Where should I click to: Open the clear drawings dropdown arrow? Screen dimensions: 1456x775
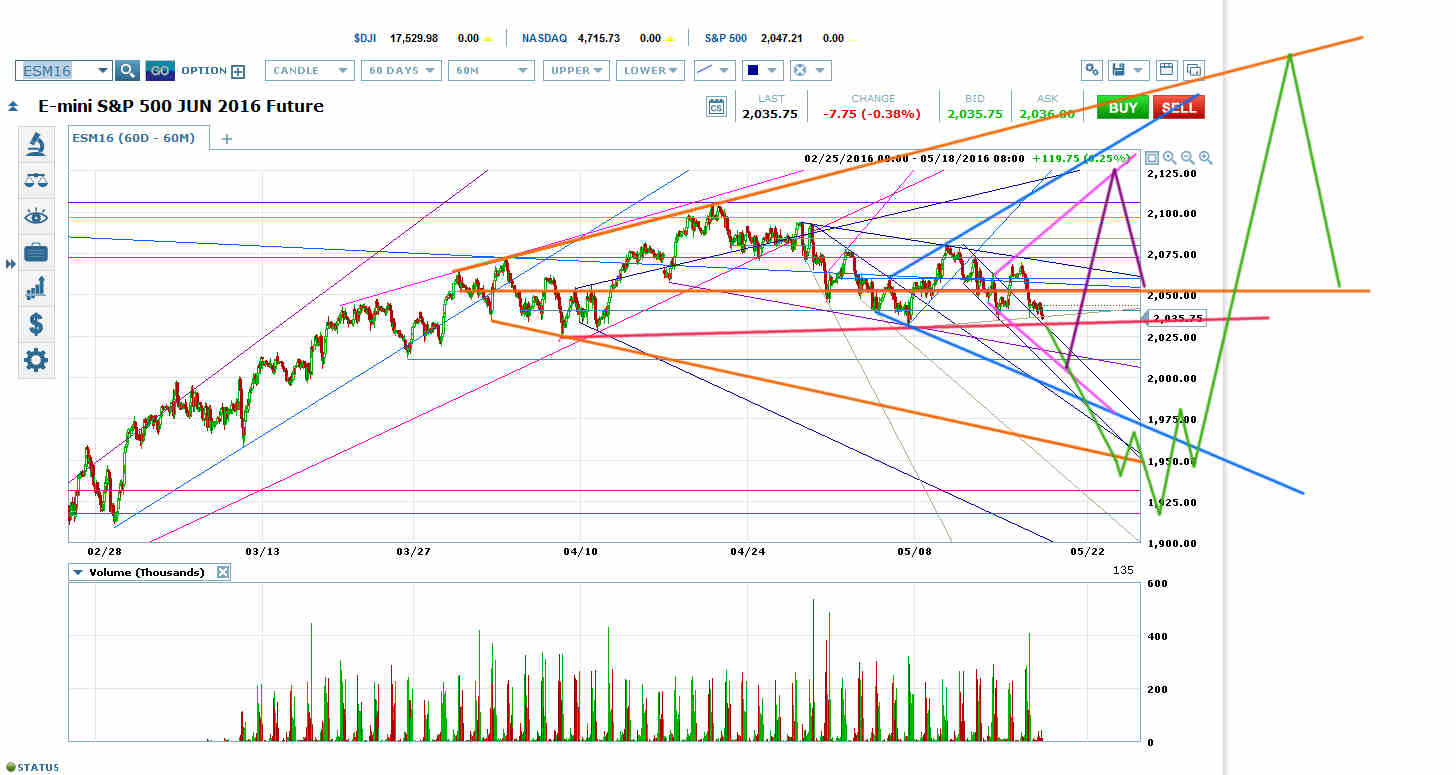[820, 70]
